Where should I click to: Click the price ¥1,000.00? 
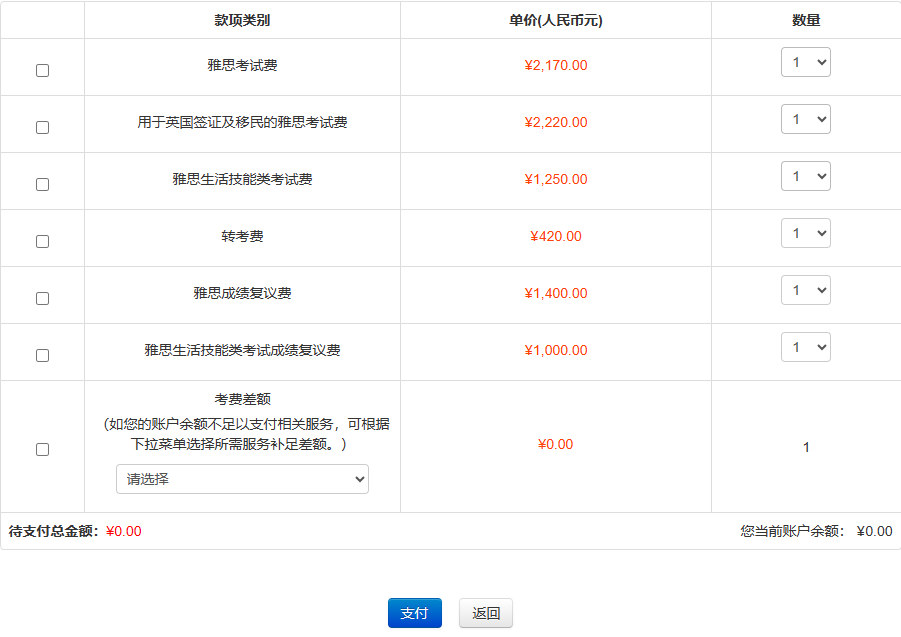pos(556,350)
